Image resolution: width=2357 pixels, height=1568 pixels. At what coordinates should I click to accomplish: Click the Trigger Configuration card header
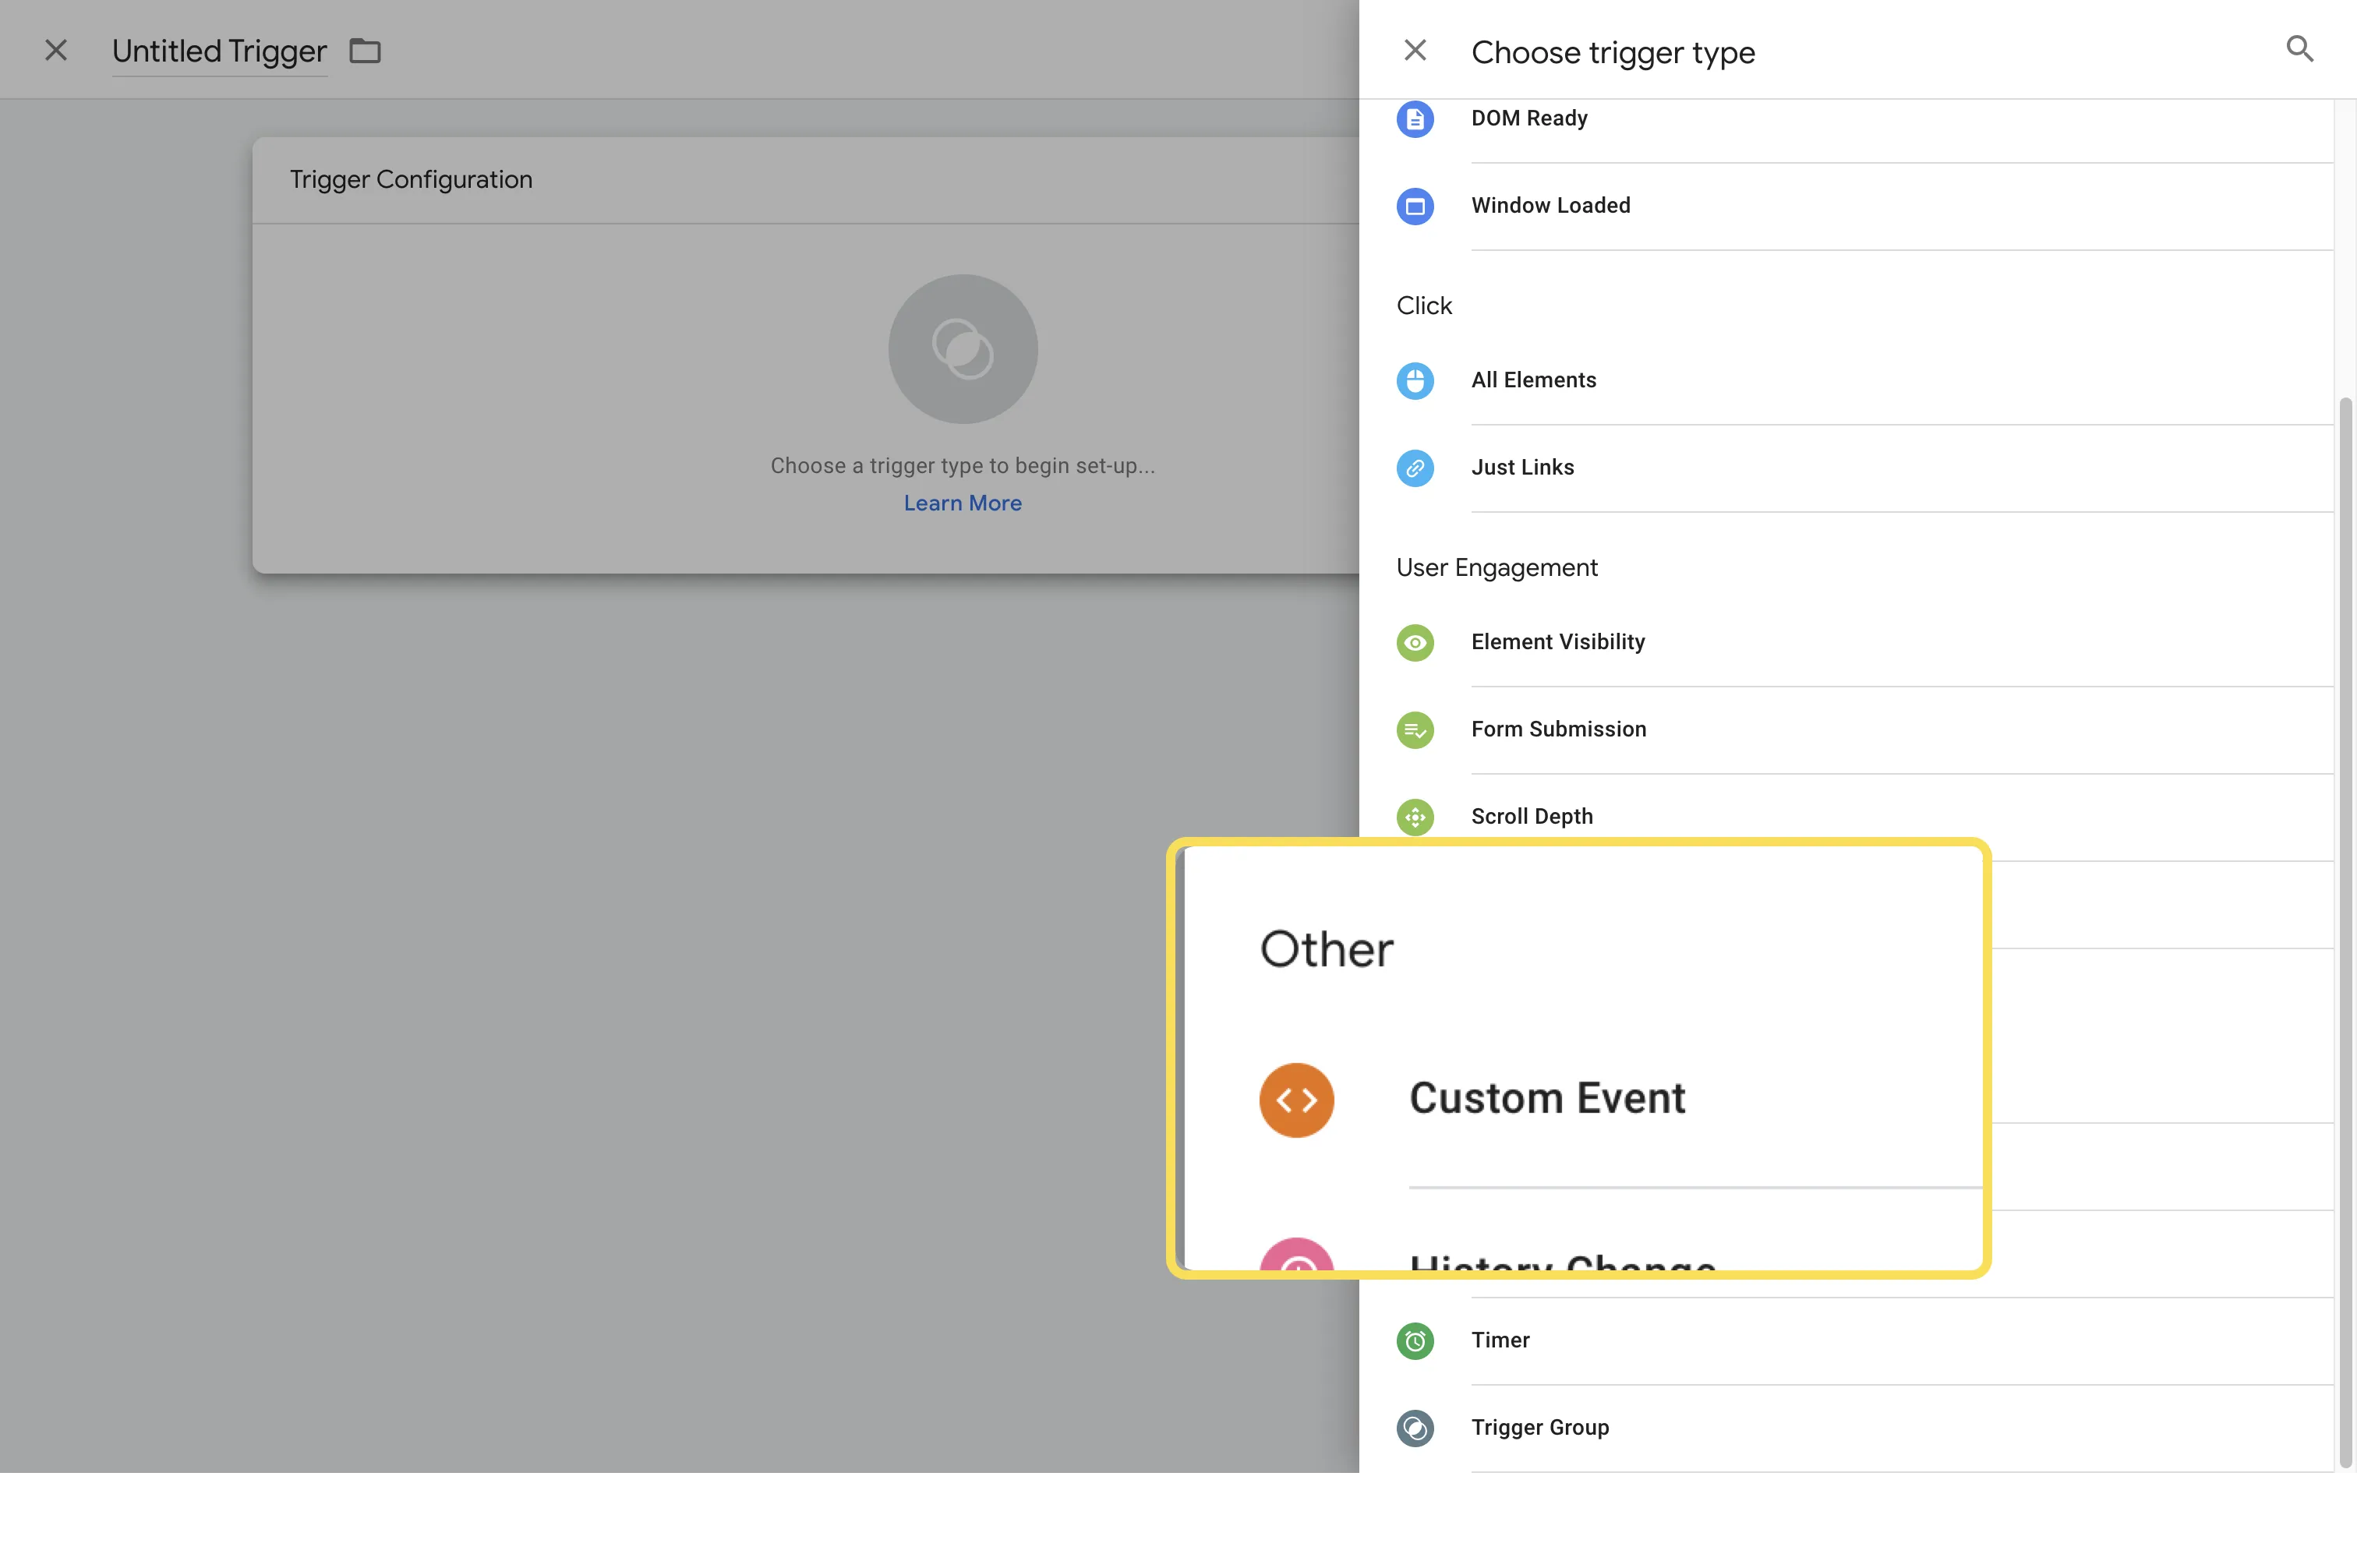(x=805, y=180)
